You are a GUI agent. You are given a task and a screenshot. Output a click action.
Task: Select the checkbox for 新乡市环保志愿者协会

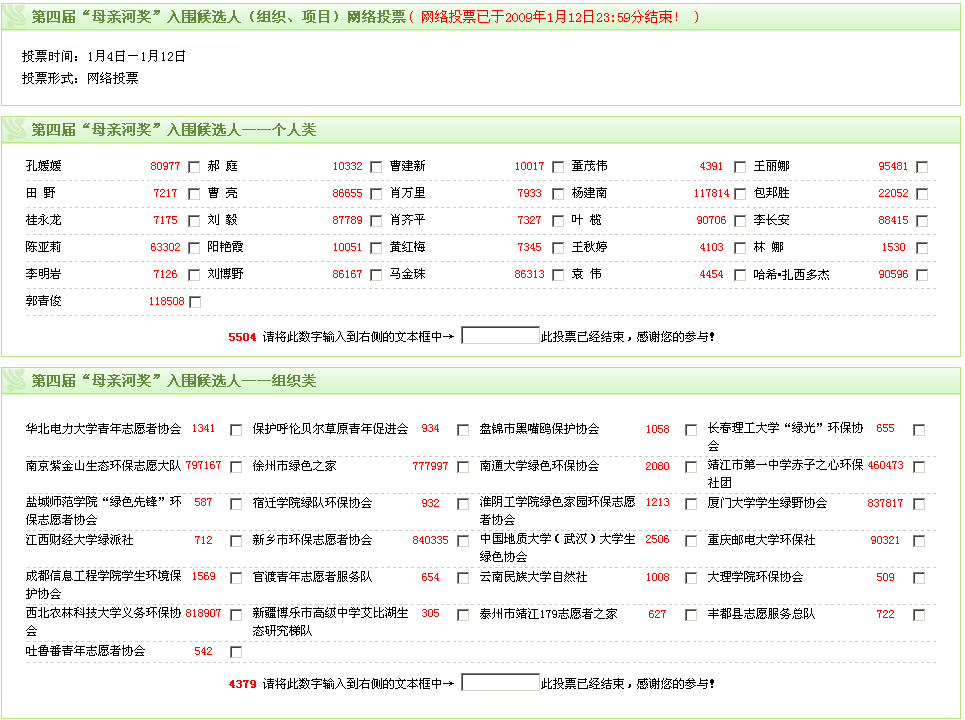point(463,541)
